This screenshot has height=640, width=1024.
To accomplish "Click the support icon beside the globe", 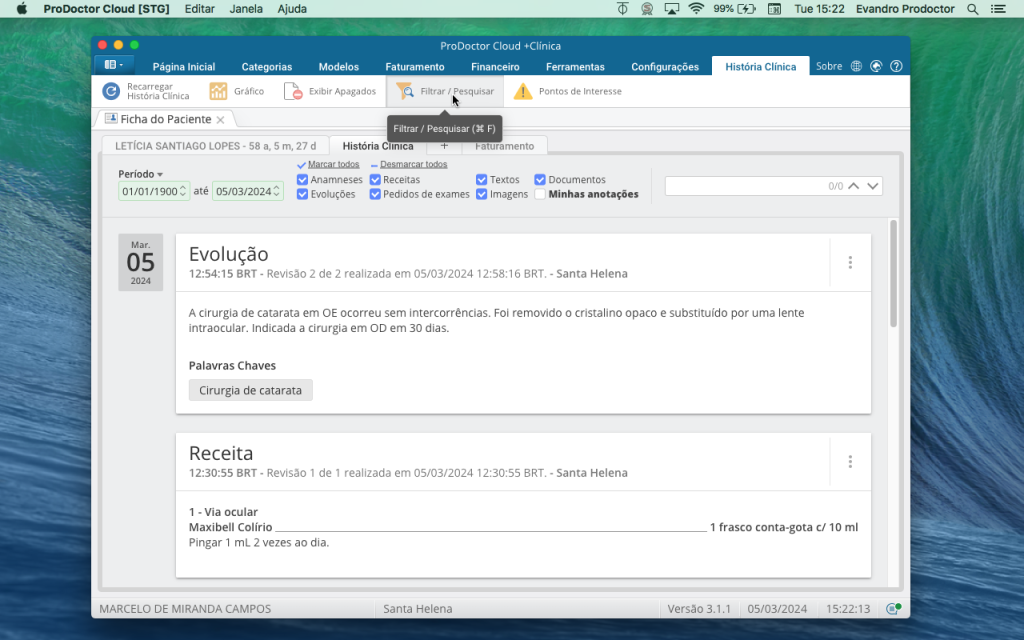I will click(876, 66).
